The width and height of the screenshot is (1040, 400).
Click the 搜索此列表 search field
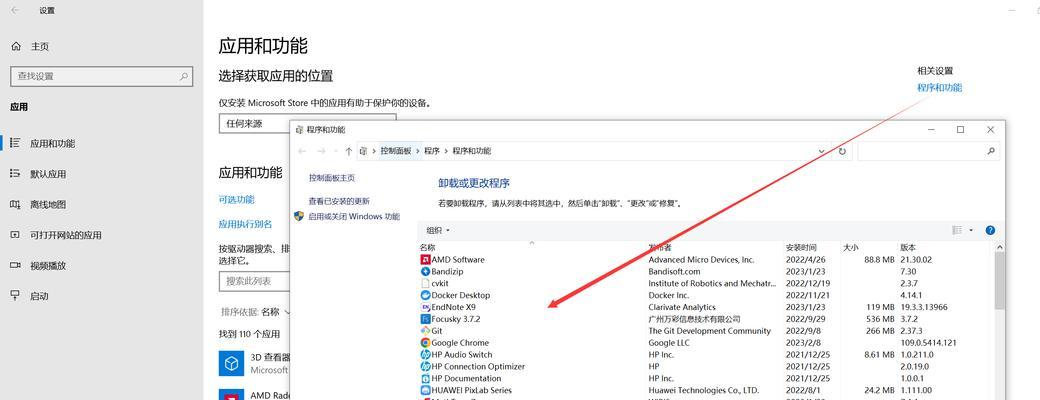click(x=255, y=281)
